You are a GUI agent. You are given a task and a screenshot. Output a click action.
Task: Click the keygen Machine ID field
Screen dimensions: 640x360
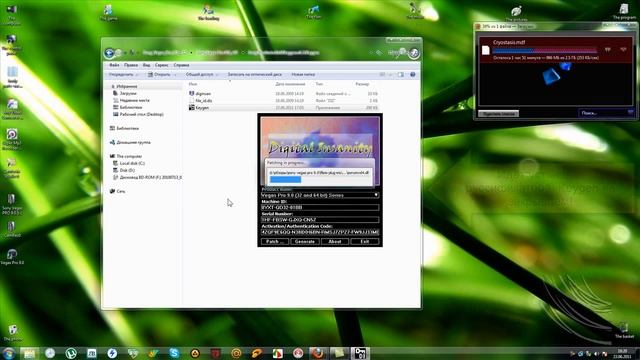(x=320, y=207)
